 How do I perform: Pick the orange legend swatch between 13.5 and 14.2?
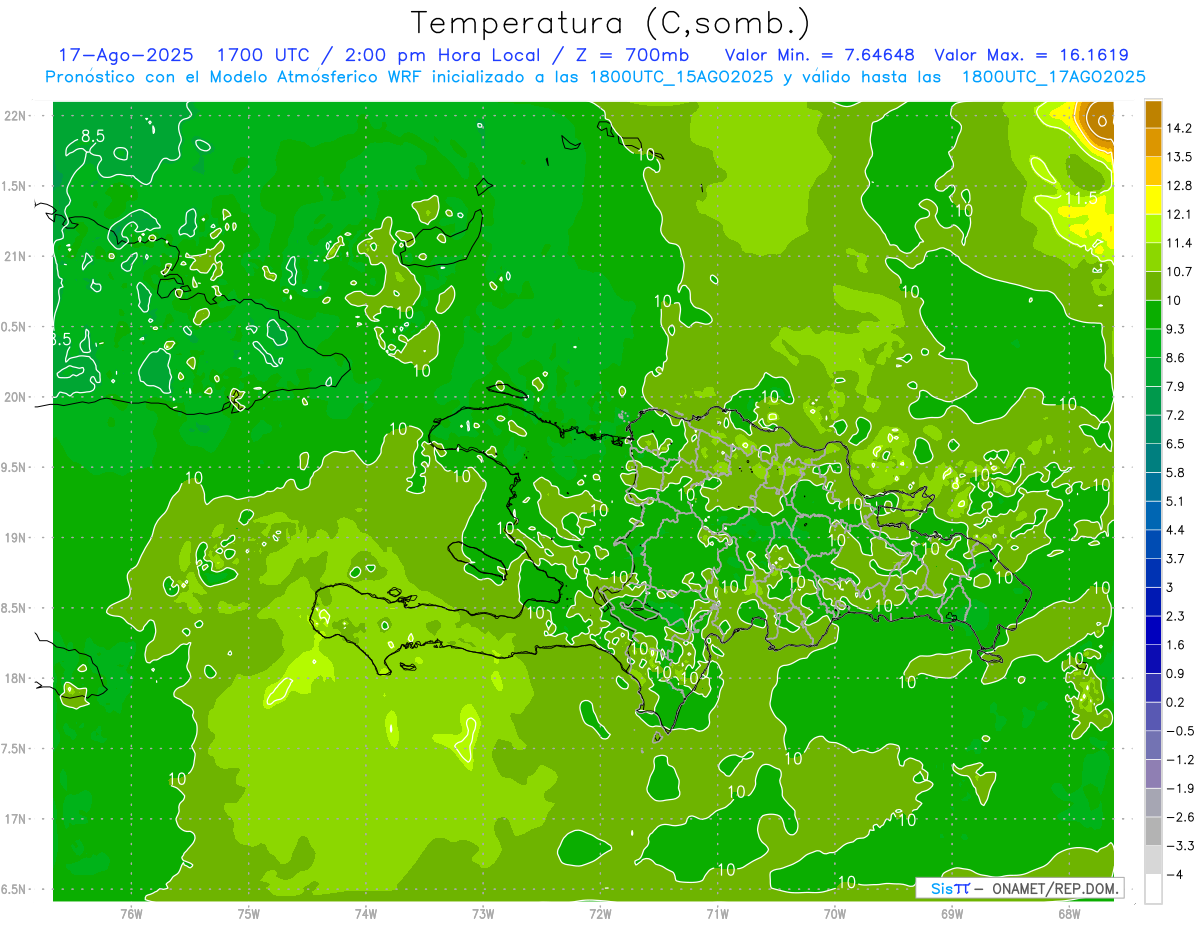1153,142
